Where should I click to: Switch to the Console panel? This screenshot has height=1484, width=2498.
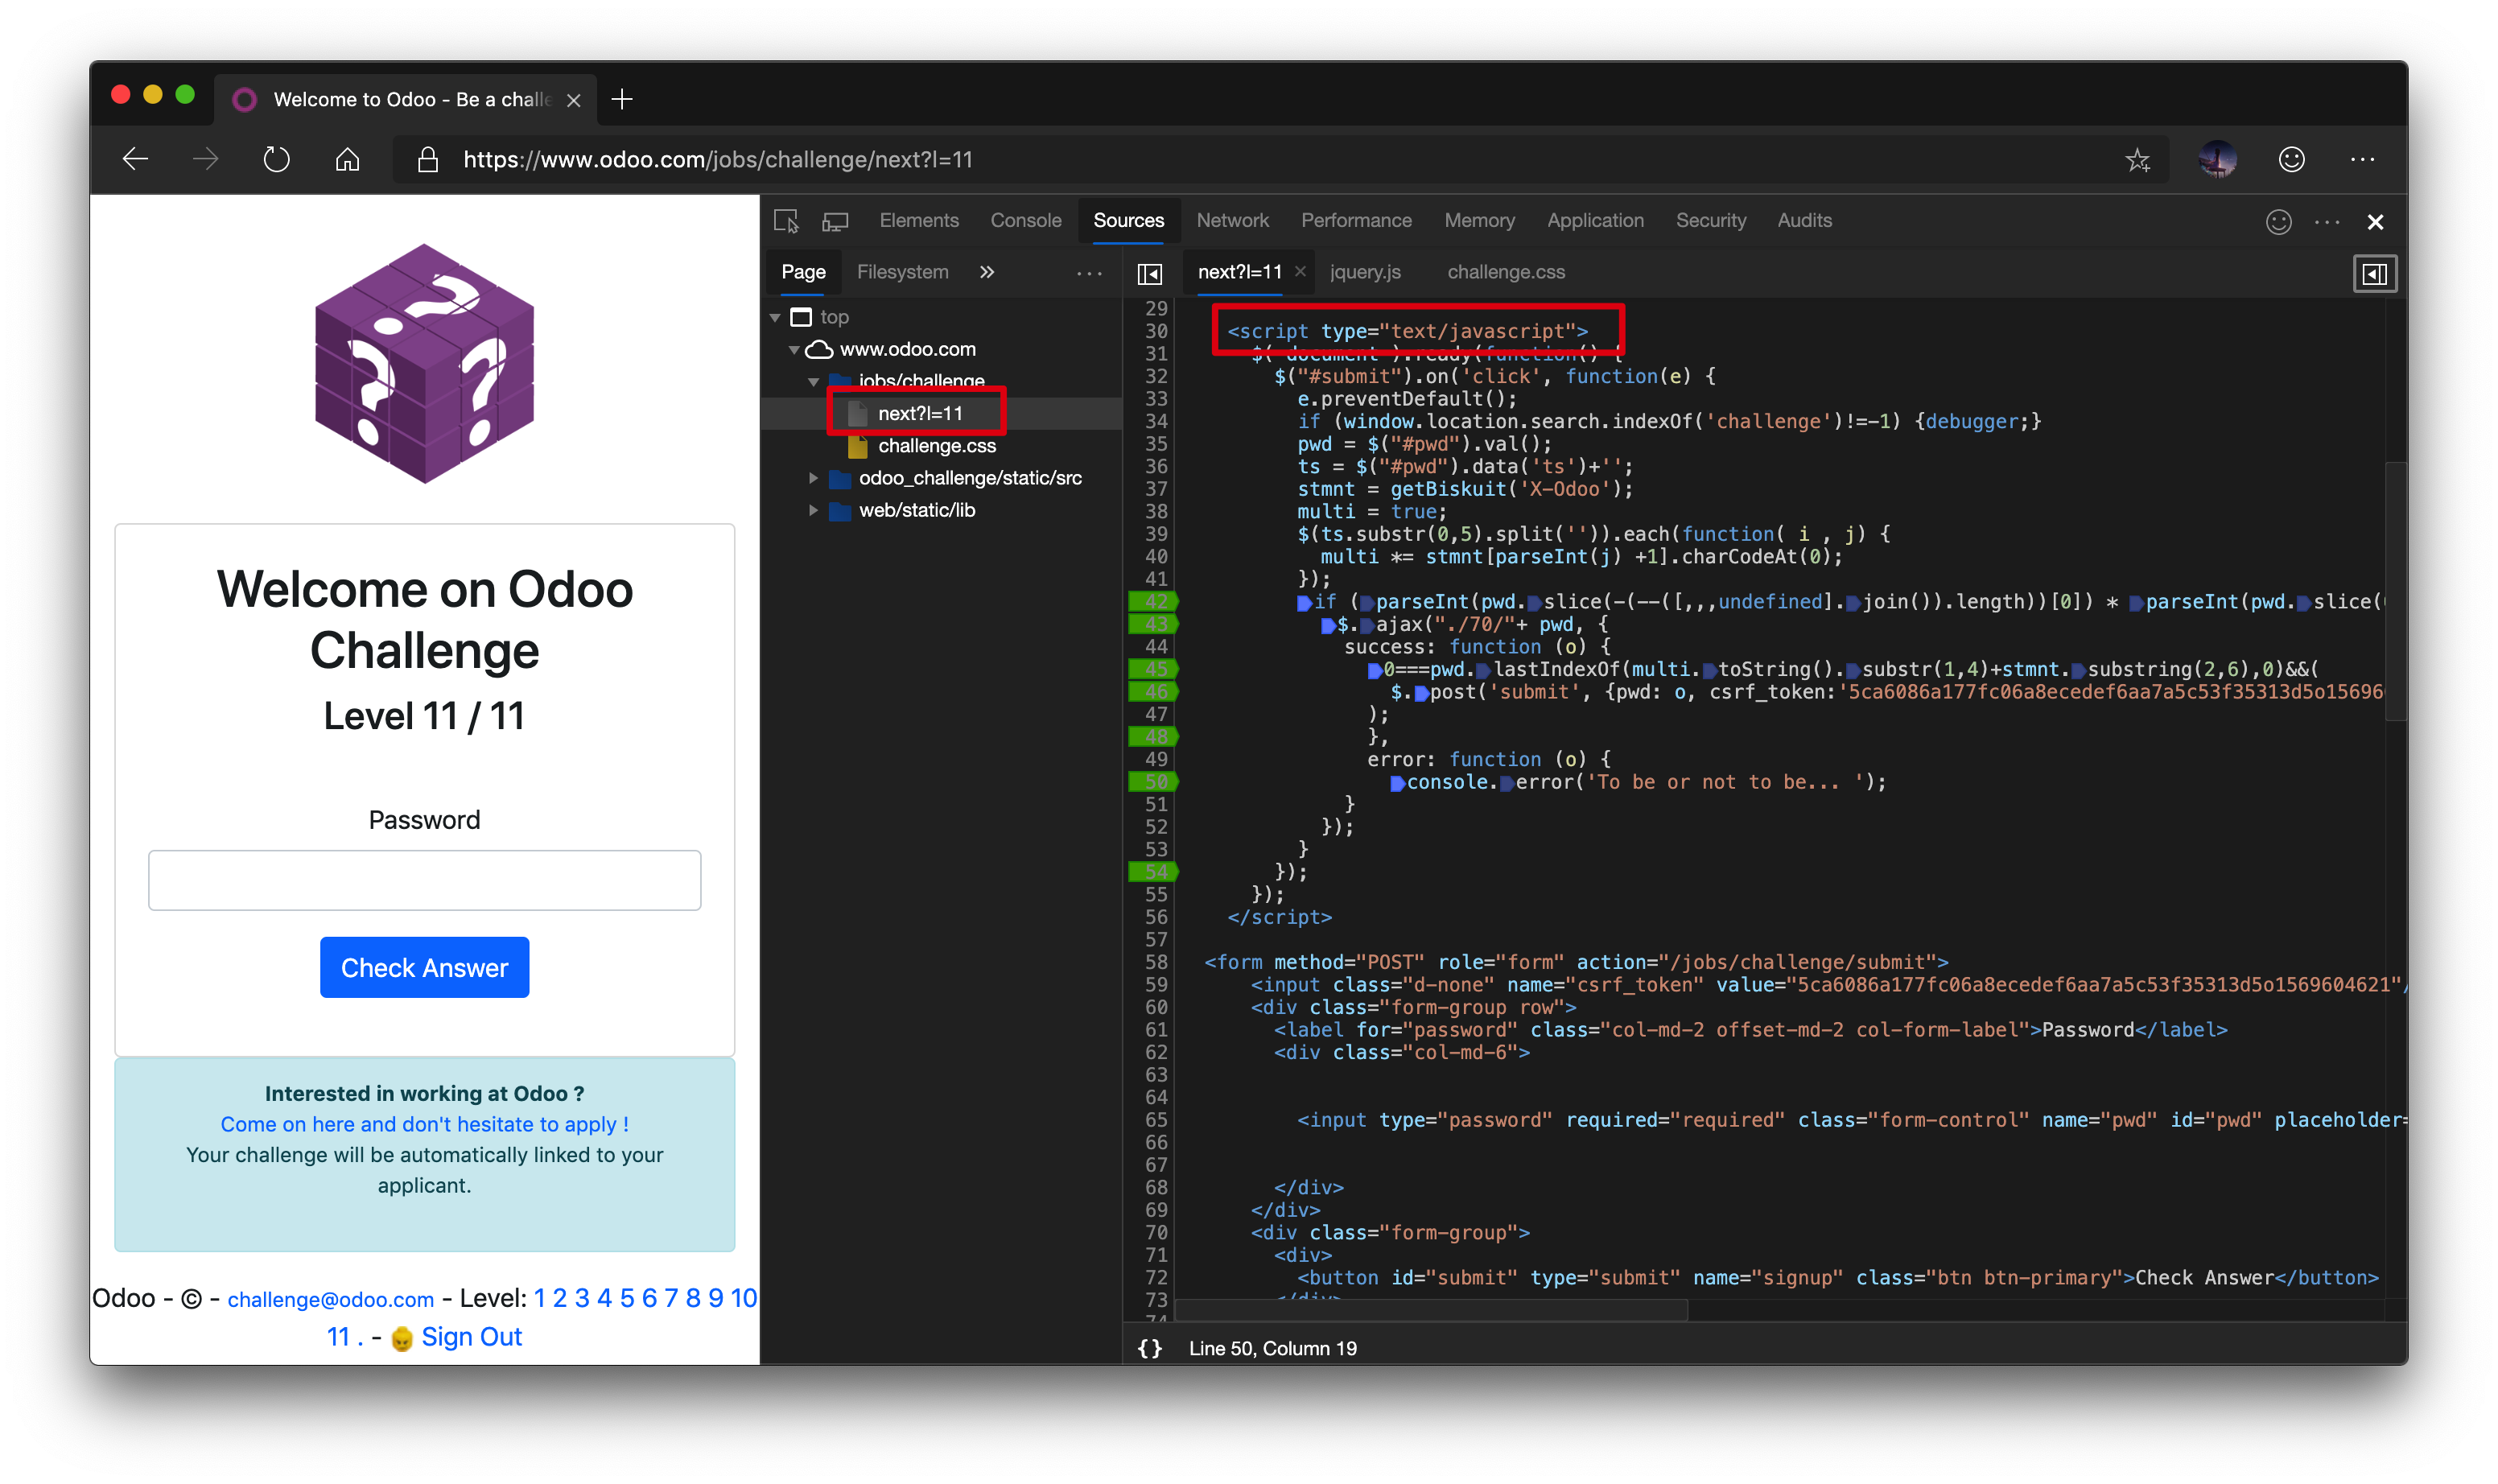[x=1025, y=221]
